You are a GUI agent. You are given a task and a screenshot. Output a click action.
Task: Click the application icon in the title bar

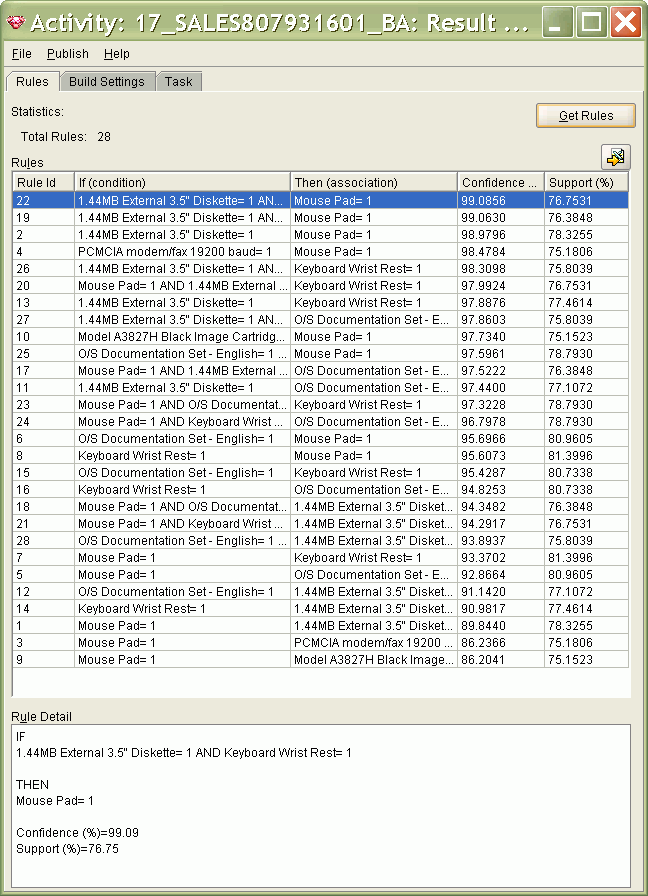(x=15, y=23)
